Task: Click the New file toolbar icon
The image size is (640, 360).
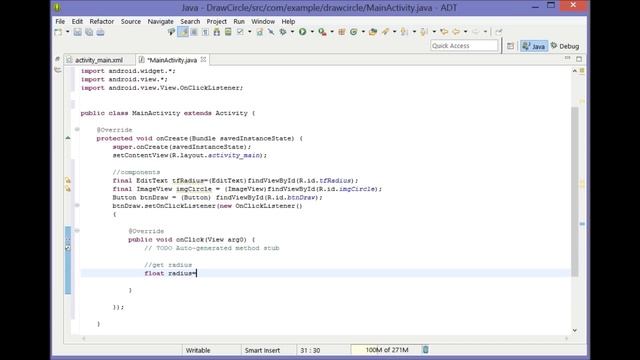Action: (58, 32)
